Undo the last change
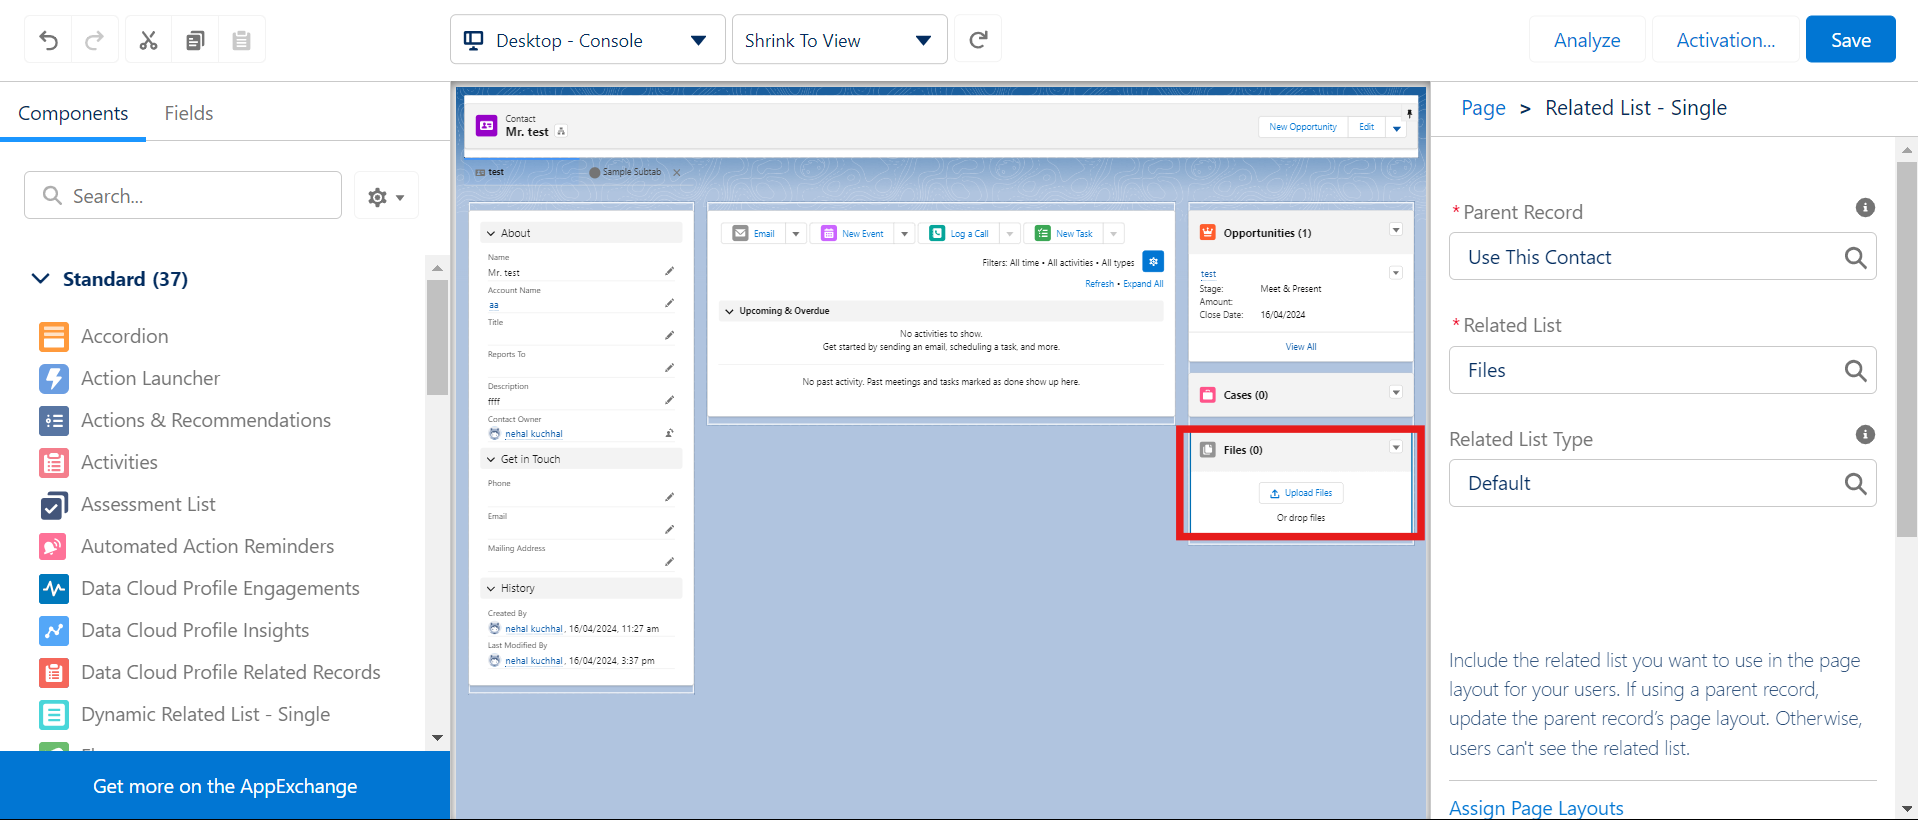 48,40
